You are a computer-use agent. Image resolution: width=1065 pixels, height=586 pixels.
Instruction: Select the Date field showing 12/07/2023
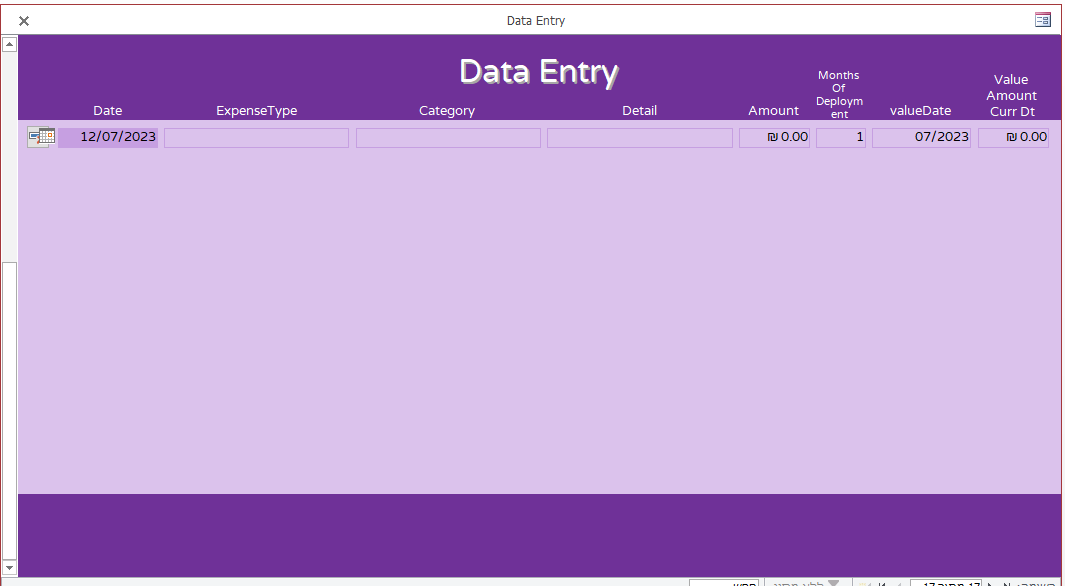click(x=108, y=137)
